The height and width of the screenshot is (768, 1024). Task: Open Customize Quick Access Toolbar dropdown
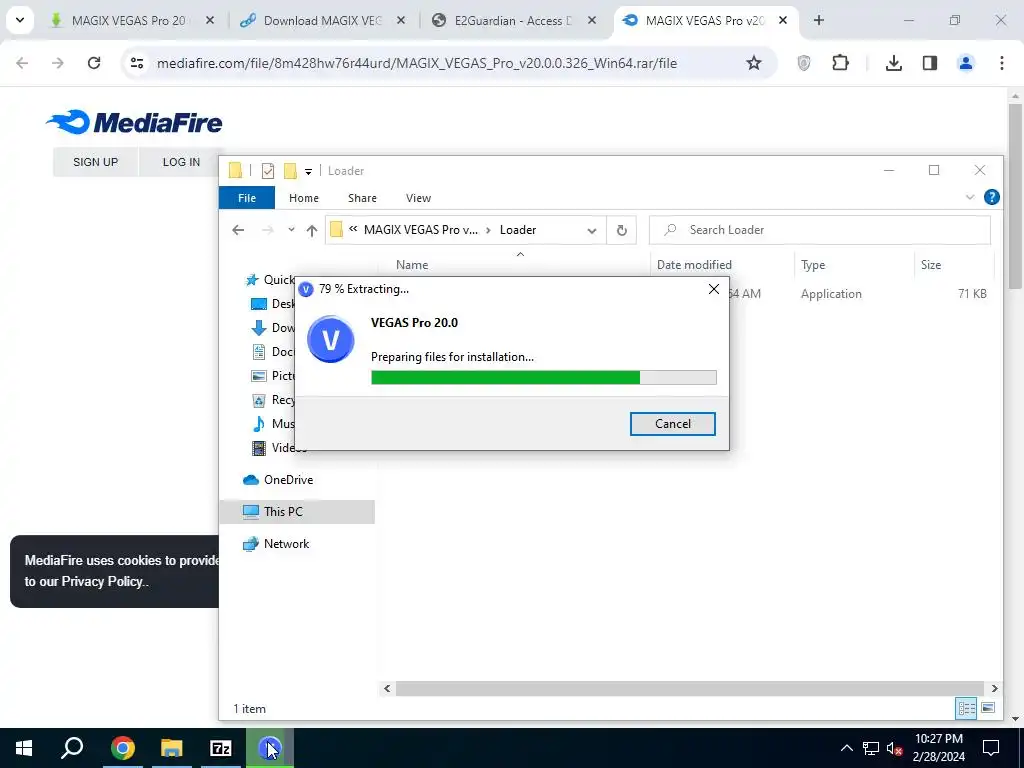click(x=308, y=172)
